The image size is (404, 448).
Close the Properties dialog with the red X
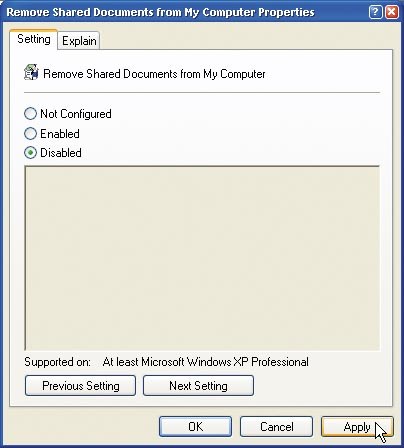(392, 12)
